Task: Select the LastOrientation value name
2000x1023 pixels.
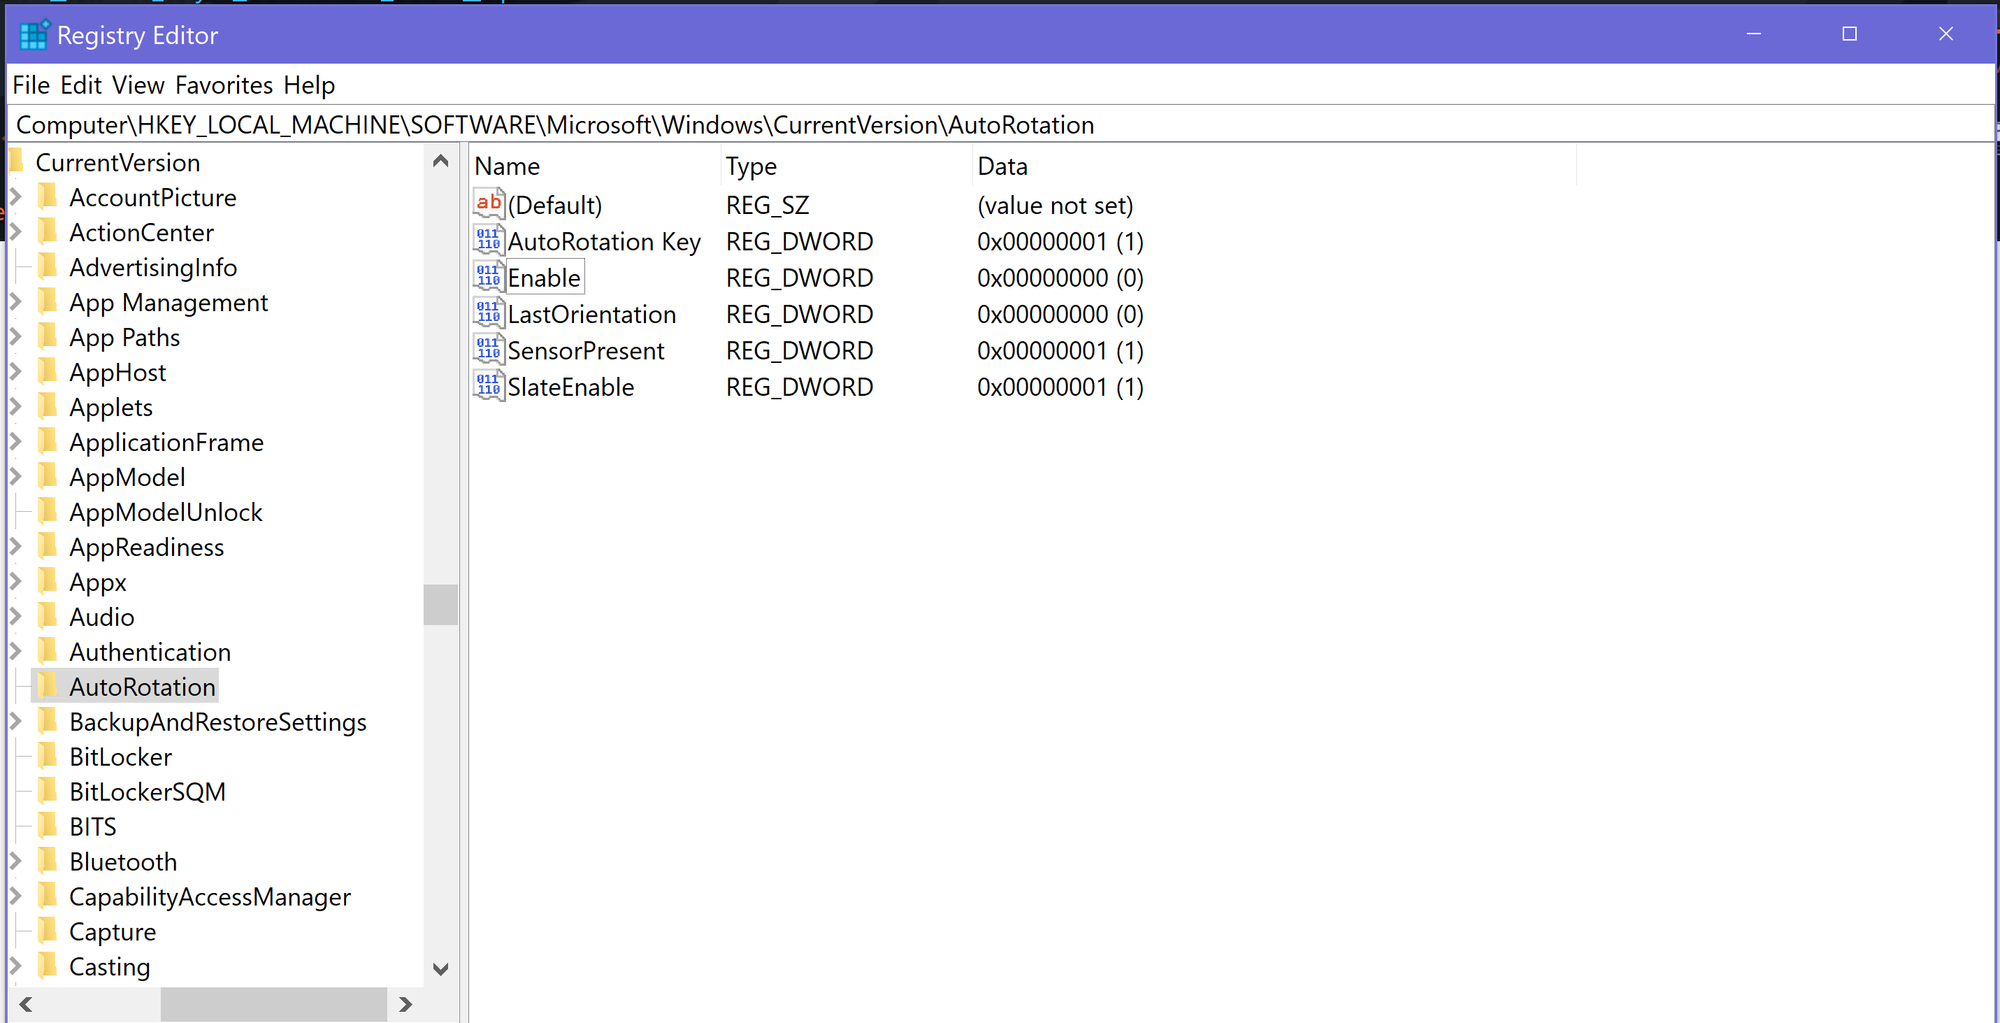Action: [592, 314]
